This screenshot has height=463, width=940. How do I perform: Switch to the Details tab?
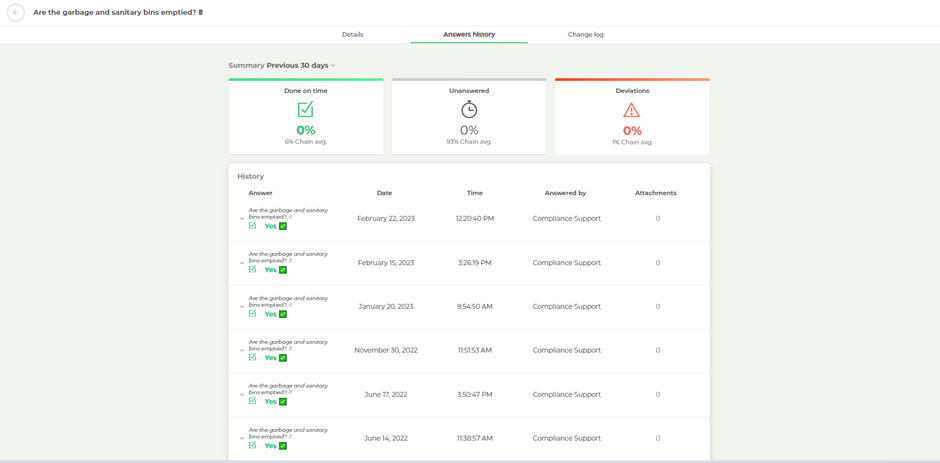352,34
